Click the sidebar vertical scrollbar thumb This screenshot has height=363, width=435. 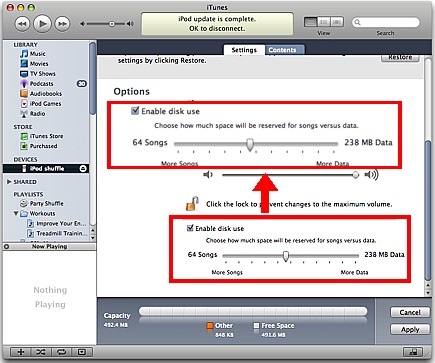93,78
